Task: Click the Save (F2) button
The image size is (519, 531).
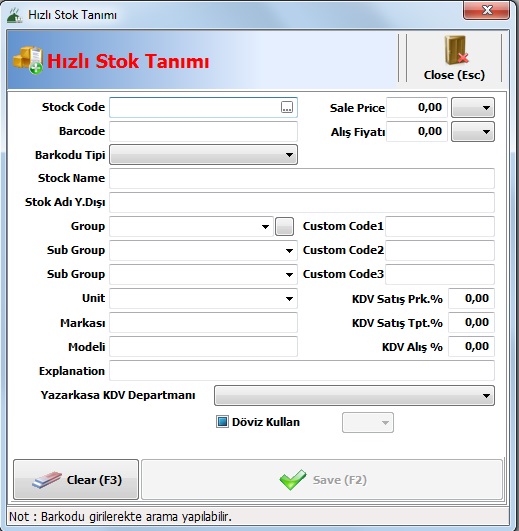Action: (x=322, y=480)
